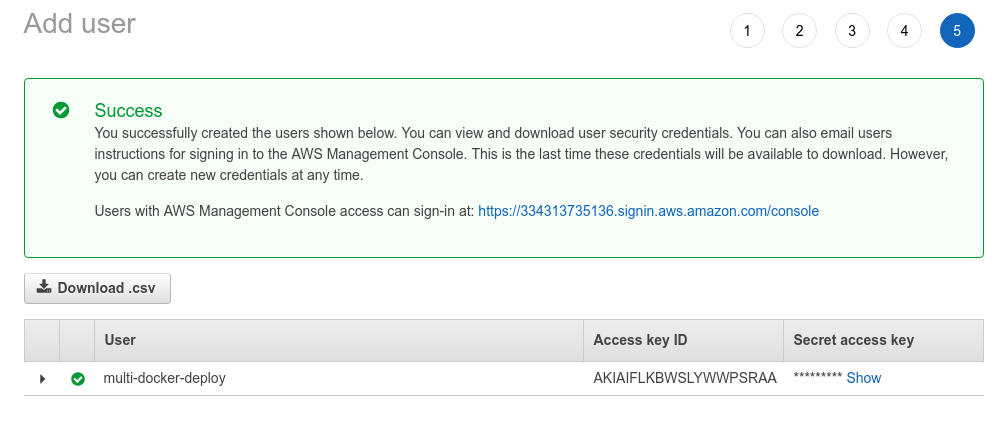Click the Secret access key column header
The width and height of the screenshot is (1007, 423).
(x=854, y=340)
